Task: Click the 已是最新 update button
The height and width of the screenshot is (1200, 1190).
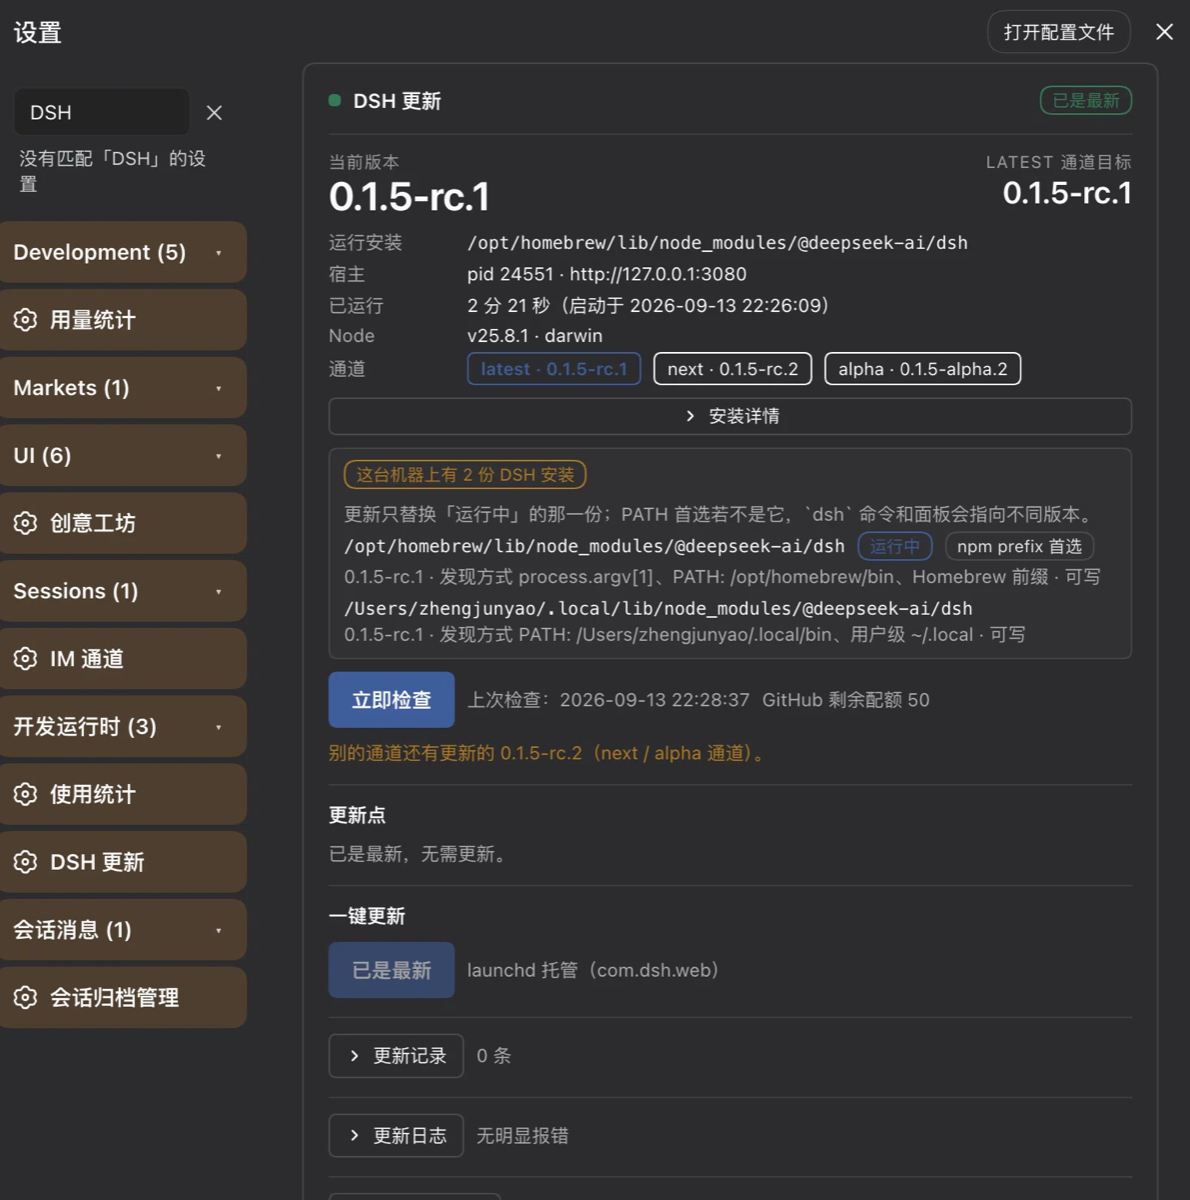Action: 391,970
